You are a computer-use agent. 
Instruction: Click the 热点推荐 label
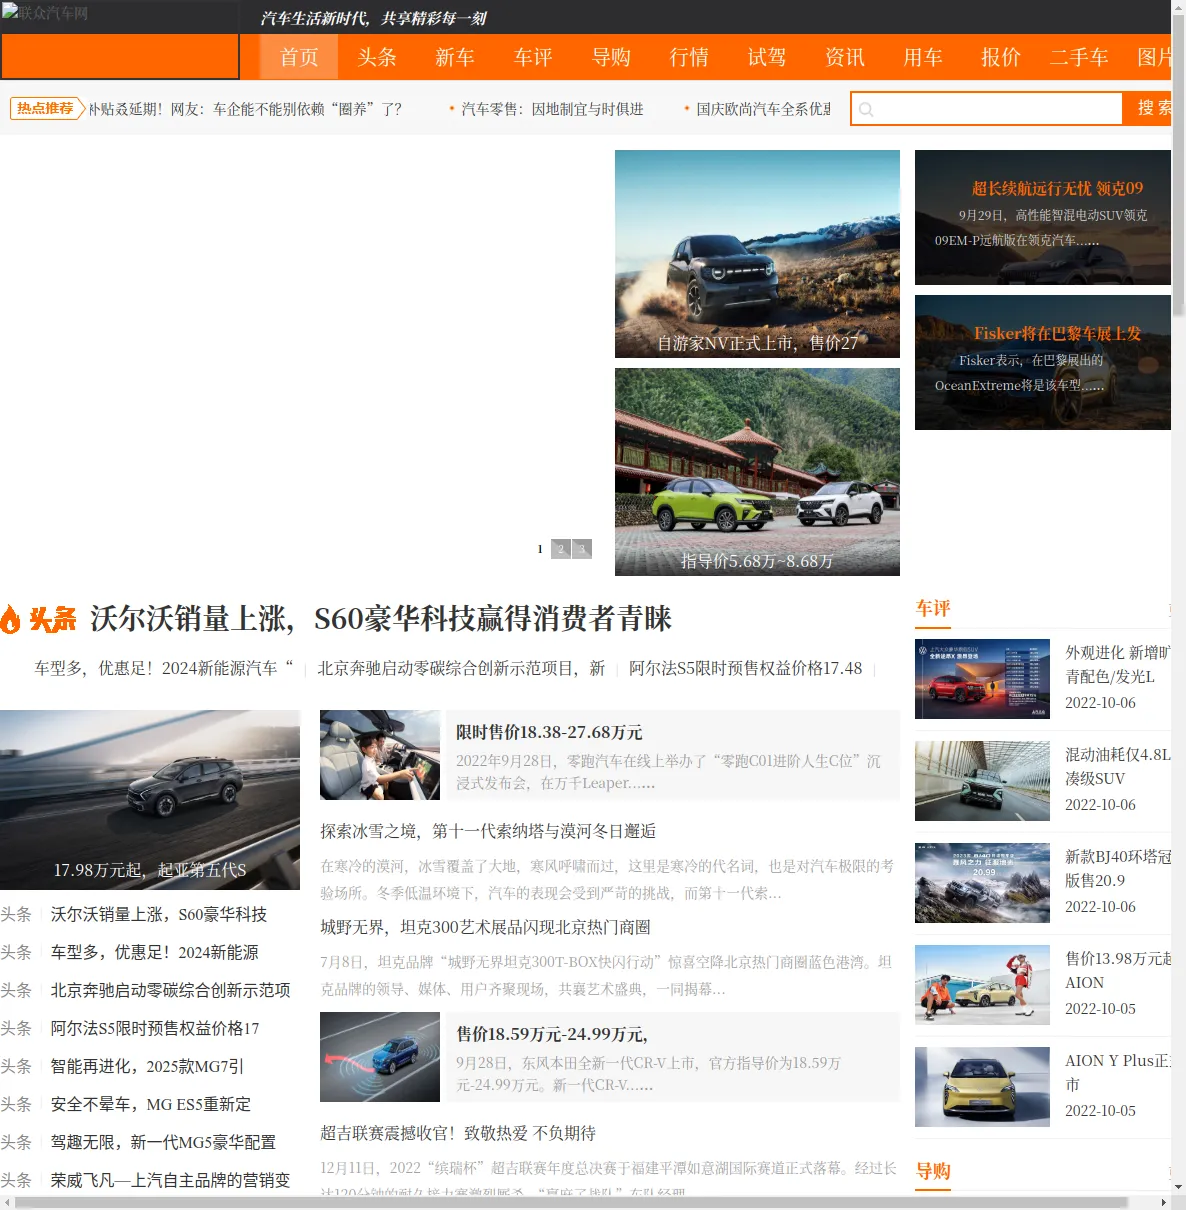pyautogui.click(x=47, y=108)
